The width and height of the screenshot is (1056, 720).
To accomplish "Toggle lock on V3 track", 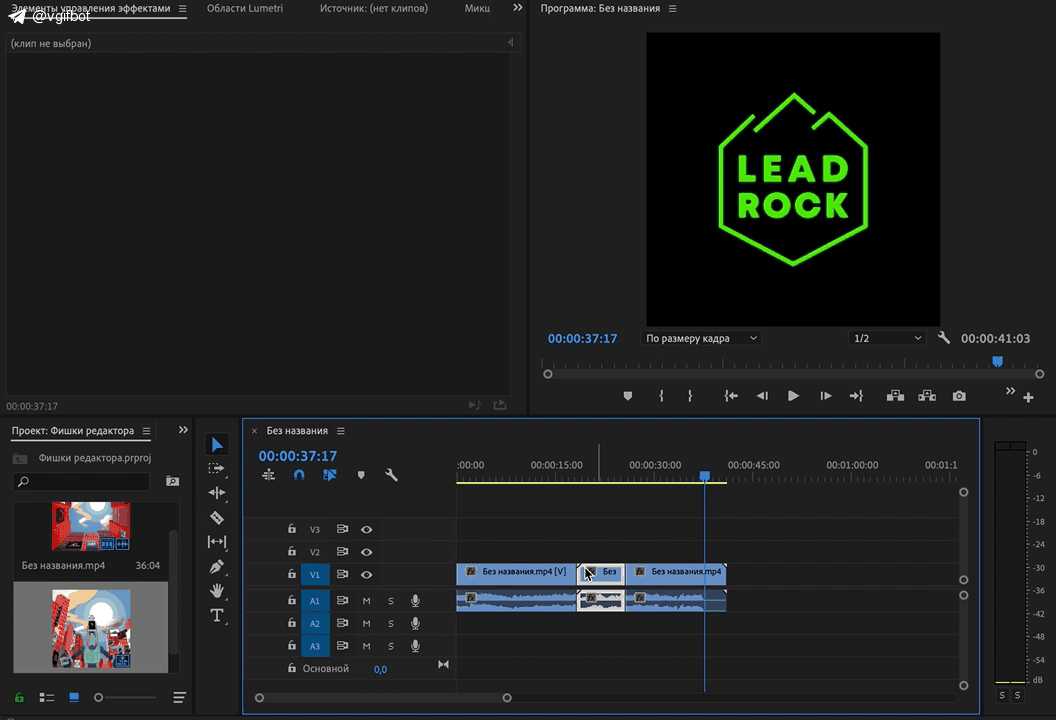I will point(292,529).
